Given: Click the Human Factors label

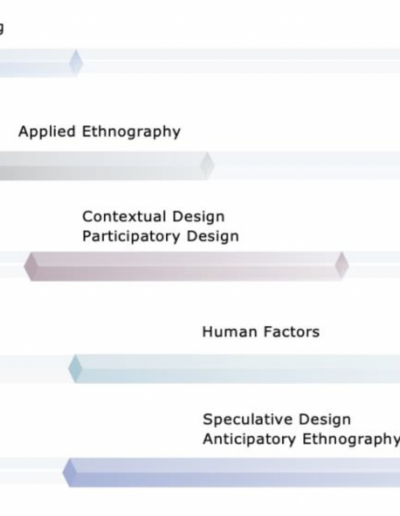Looking at the screenshot, I should point(261,332).
